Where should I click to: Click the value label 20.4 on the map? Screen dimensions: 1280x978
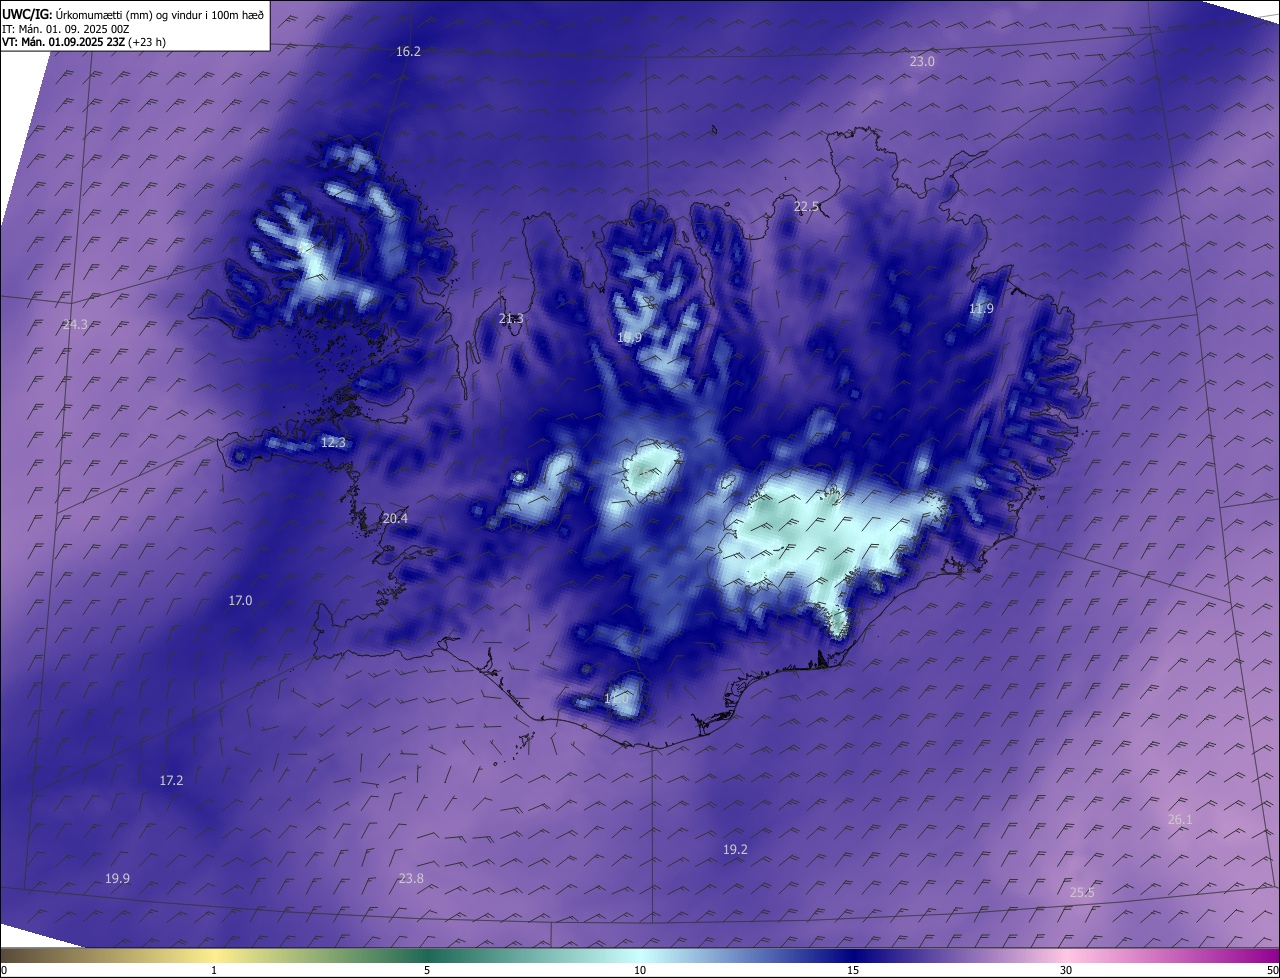pos(395,519)
